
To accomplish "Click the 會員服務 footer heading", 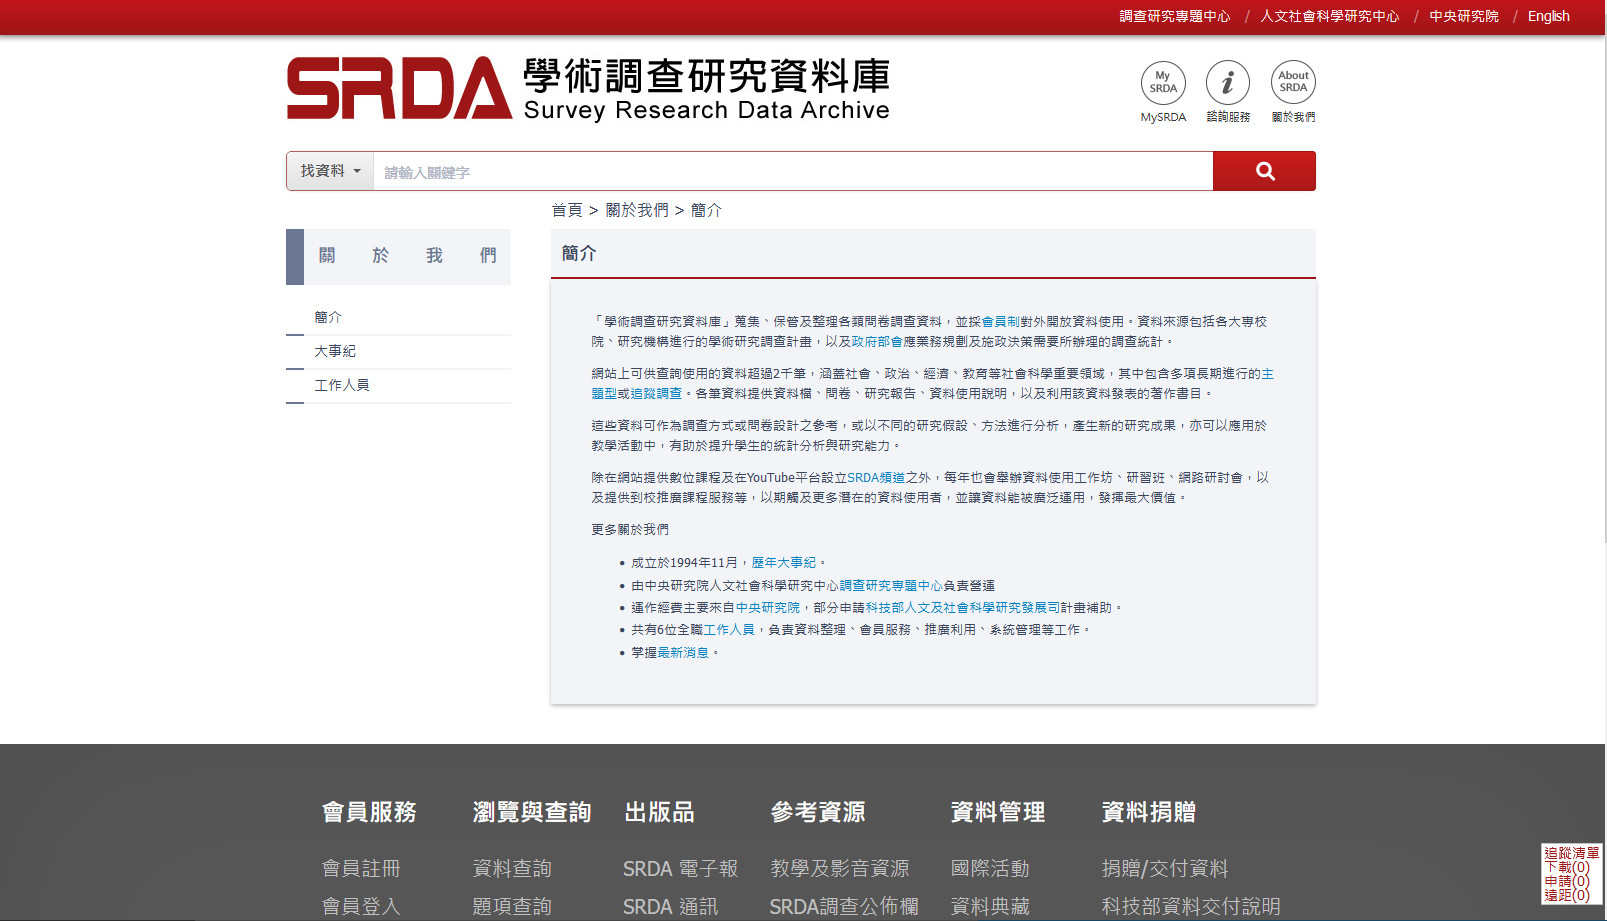I will click(369, 812).
